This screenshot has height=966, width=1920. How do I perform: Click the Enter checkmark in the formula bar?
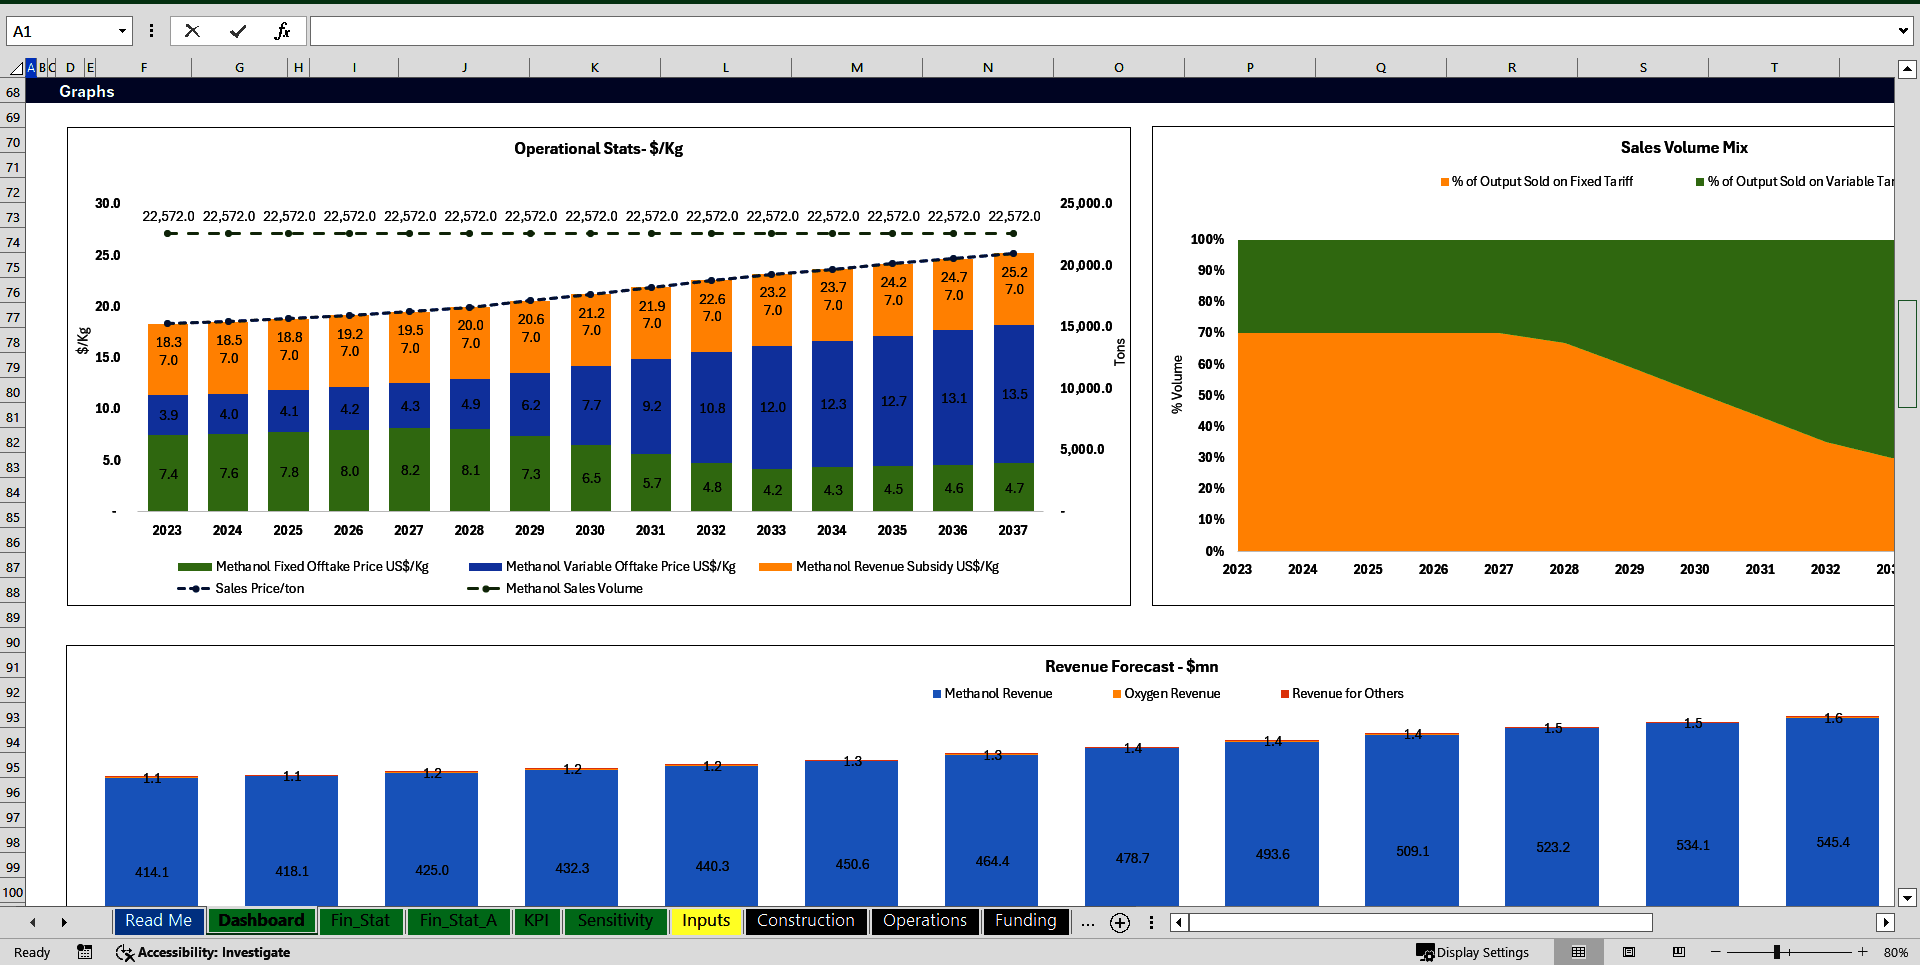(237, 30)
